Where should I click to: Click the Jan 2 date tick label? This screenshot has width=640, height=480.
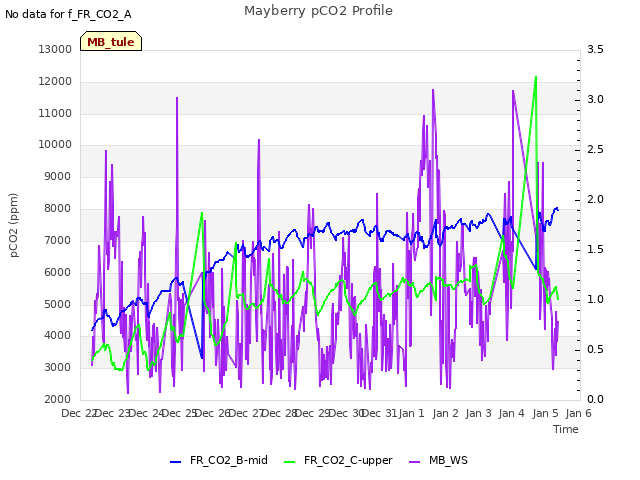point(445,413)
